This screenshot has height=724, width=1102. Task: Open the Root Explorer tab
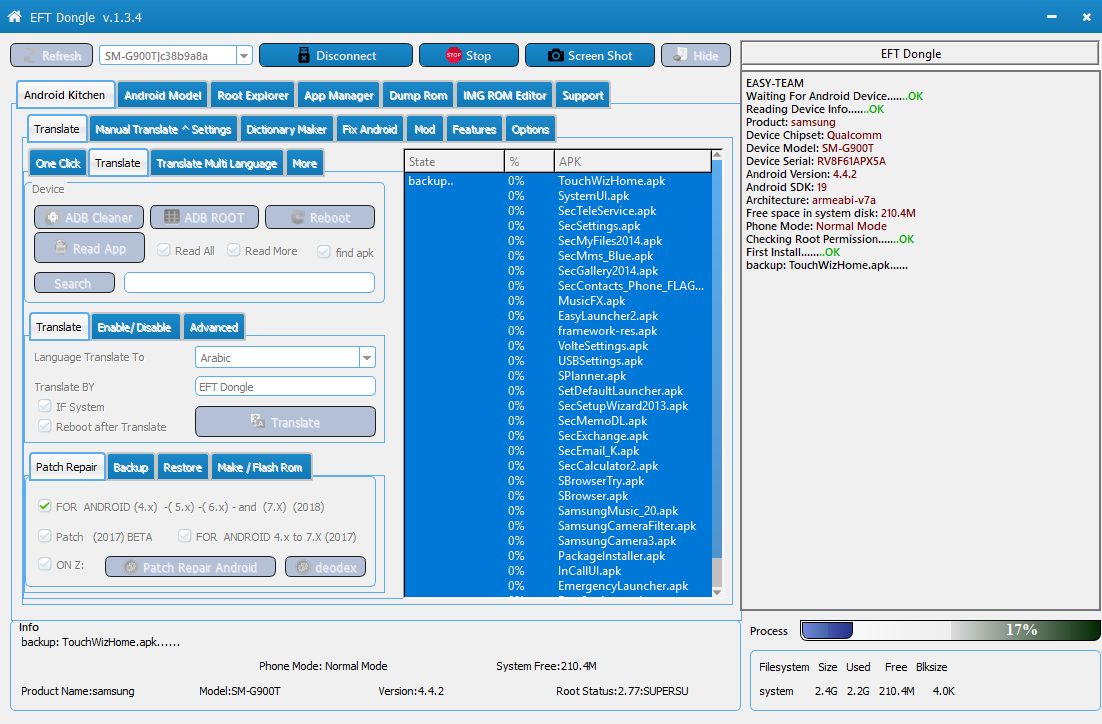pos(253,96)
